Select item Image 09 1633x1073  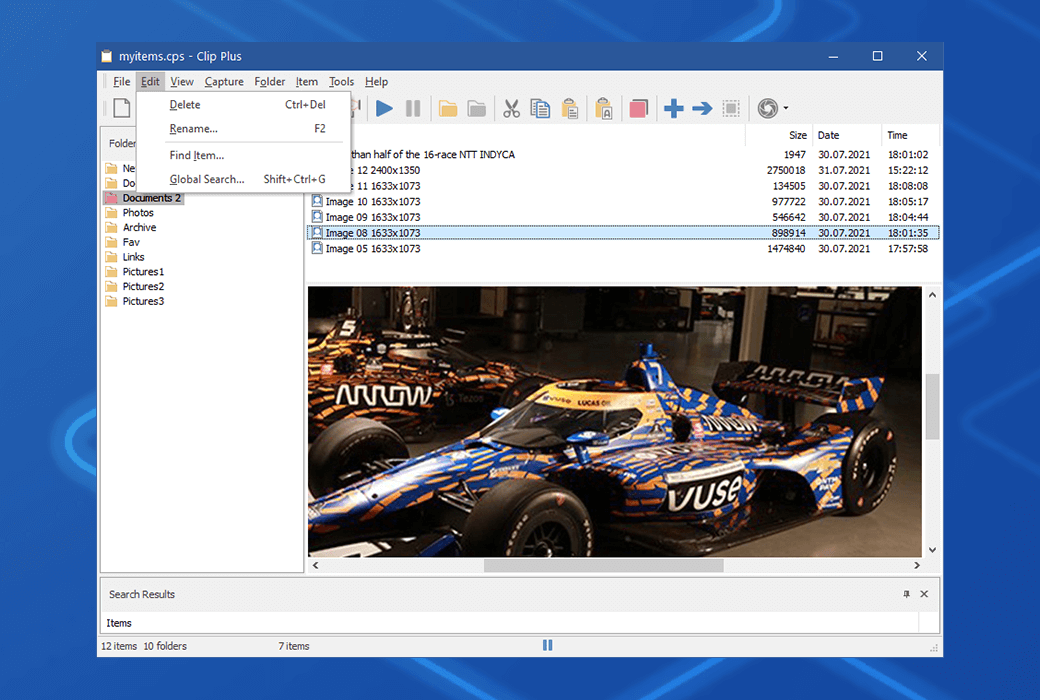click(x=623, y=217)
